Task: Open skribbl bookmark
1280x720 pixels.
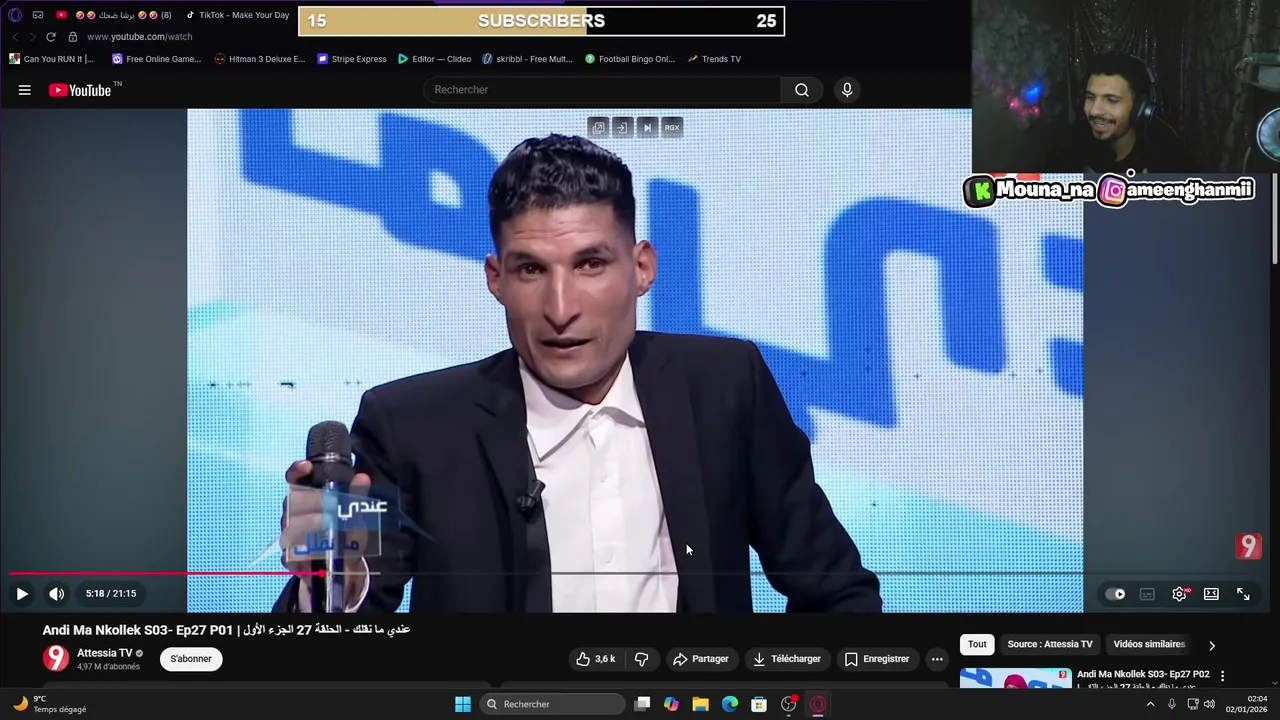Action: [527, 59]
